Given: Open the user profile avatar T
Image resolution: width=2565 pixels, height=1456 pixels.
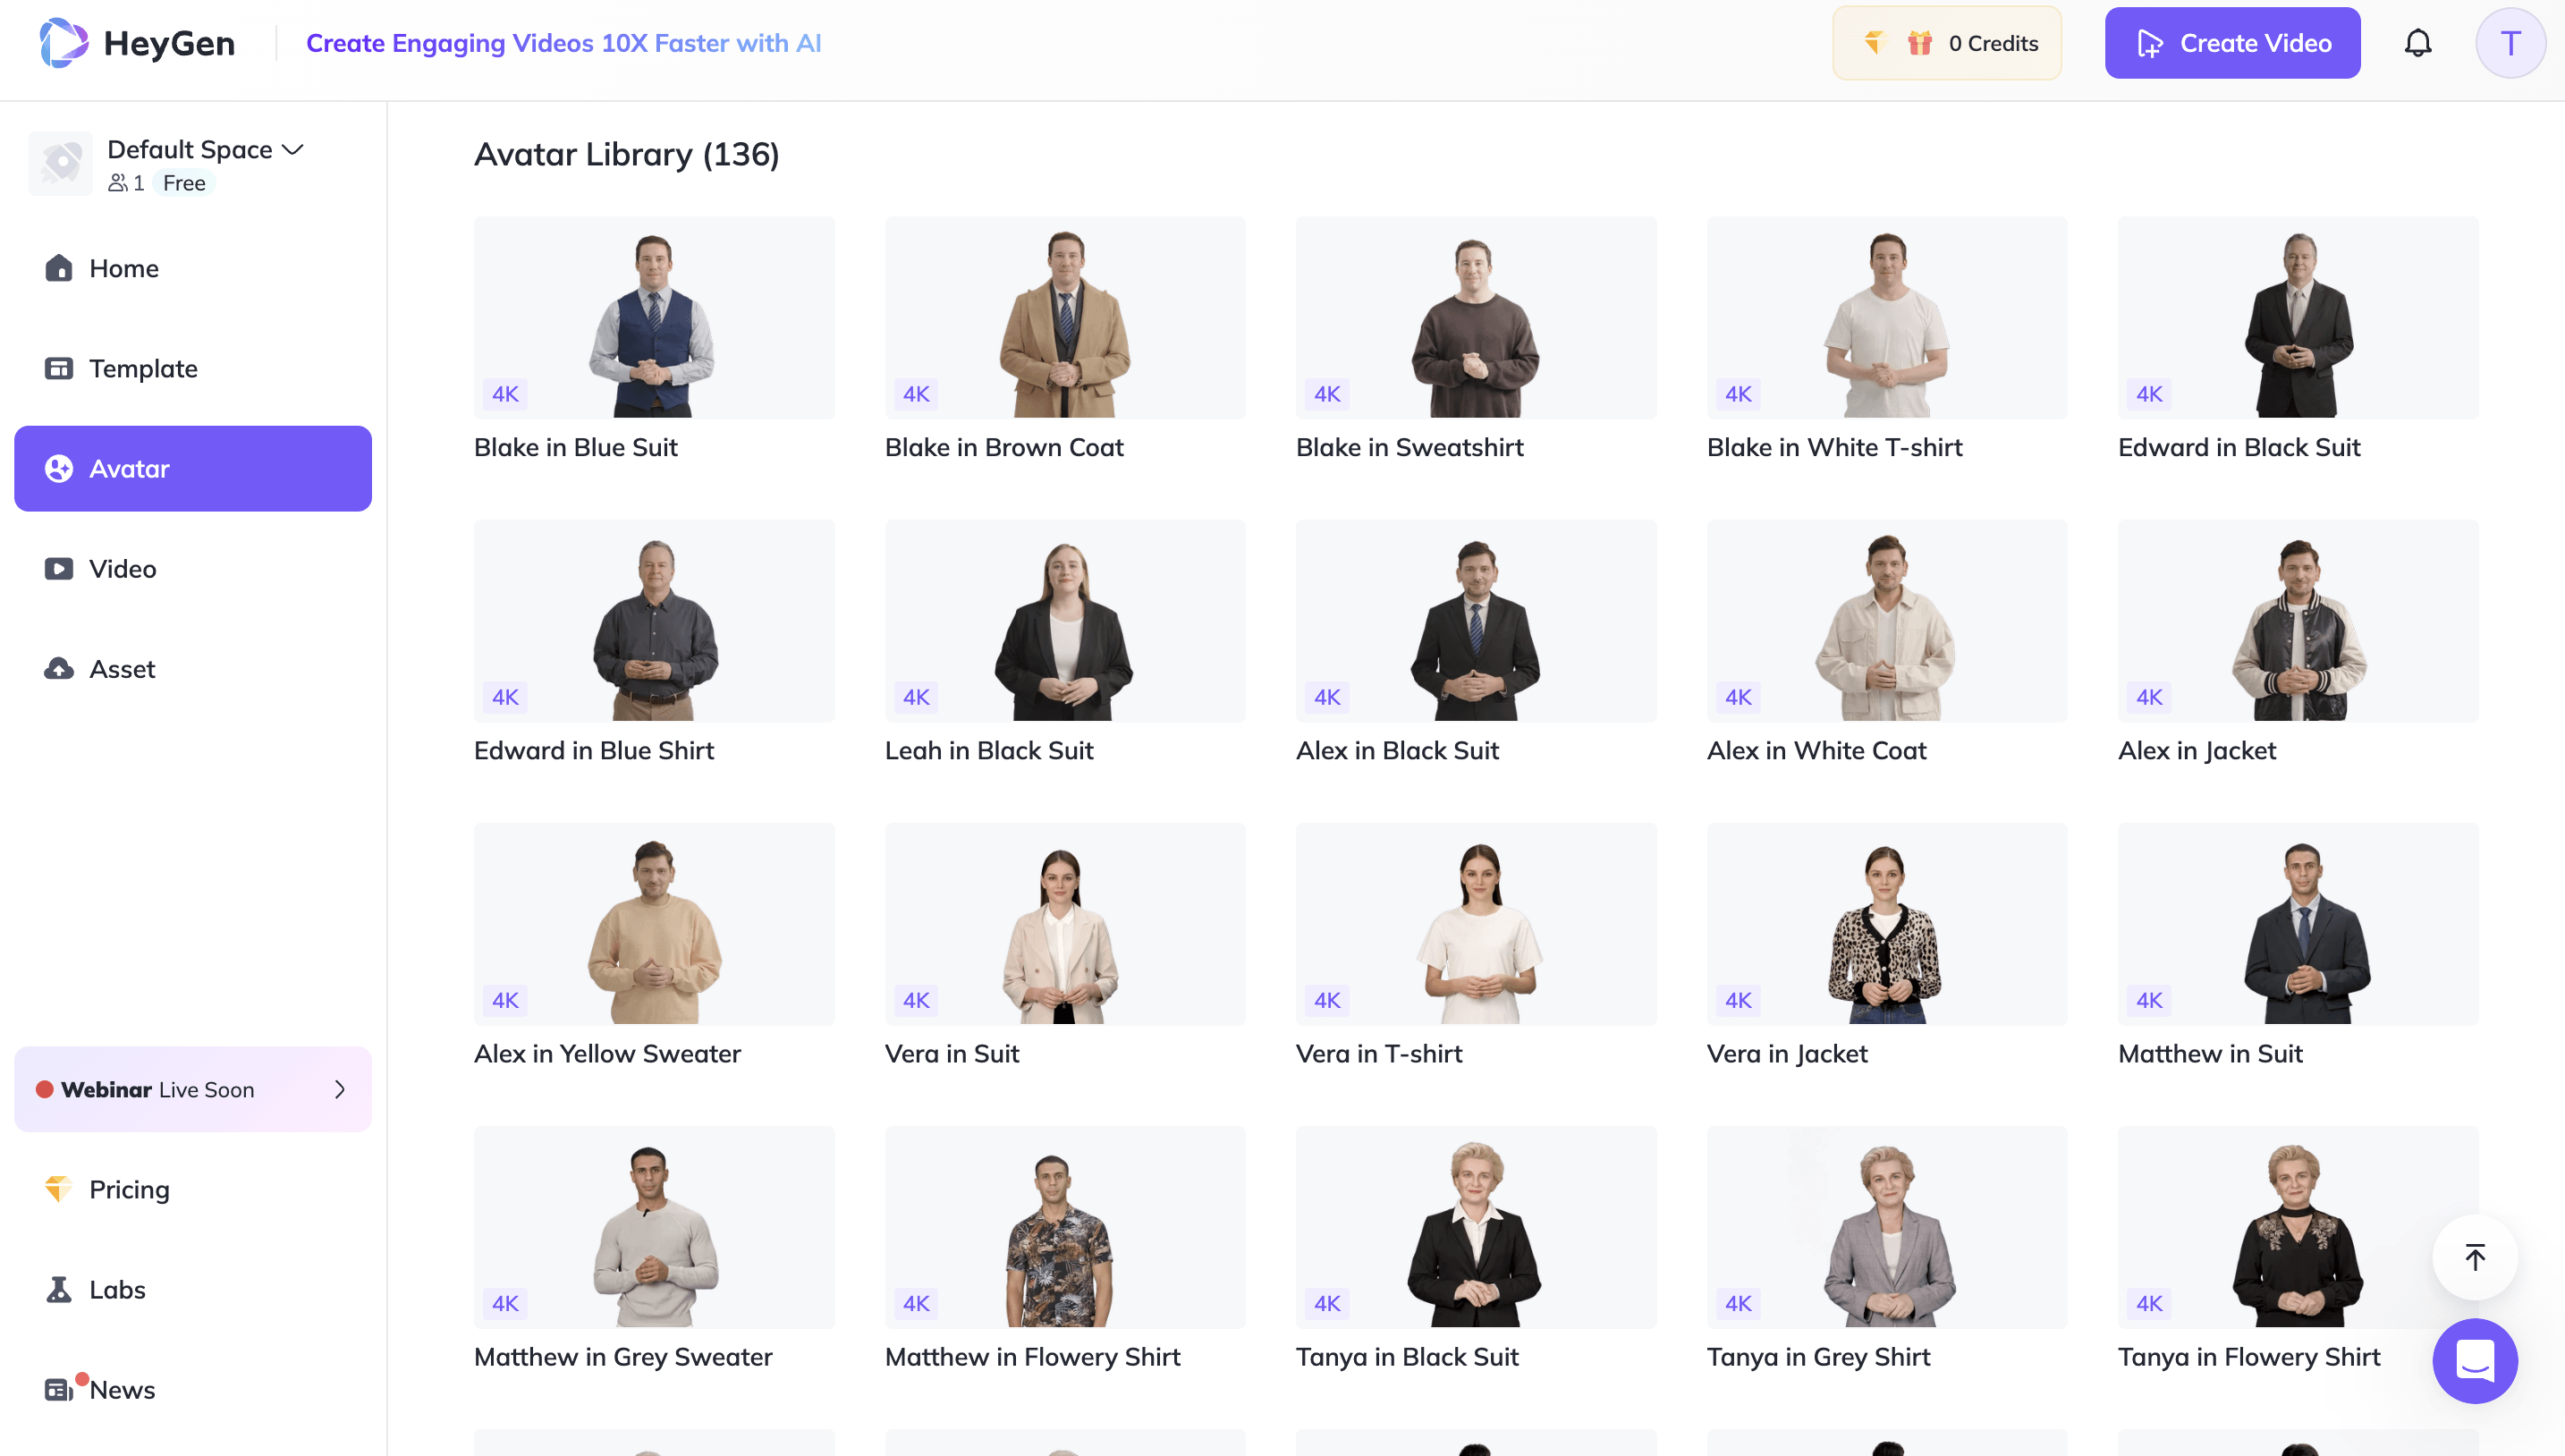Looking at the screenshot, I should [2510, 43].
